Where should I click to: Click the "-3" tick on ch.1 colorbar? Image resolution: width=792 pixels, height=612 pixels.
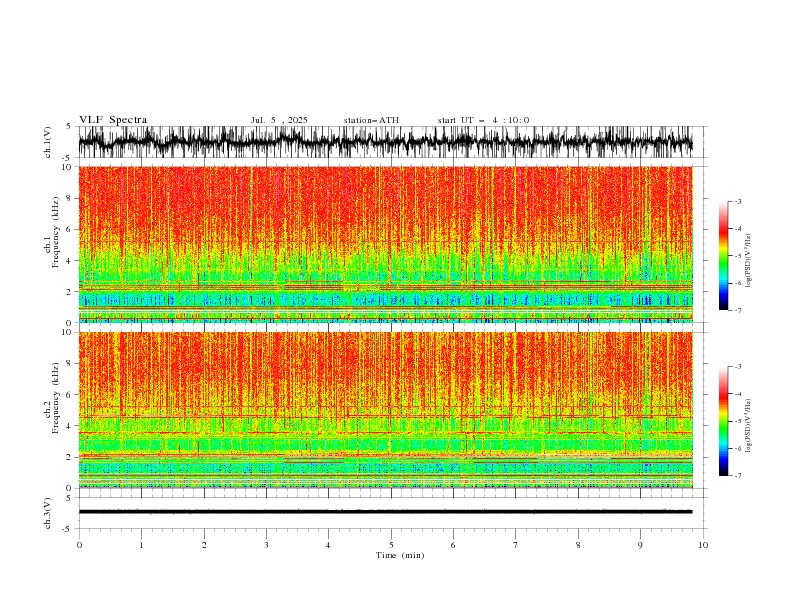(x=737, y=201)
